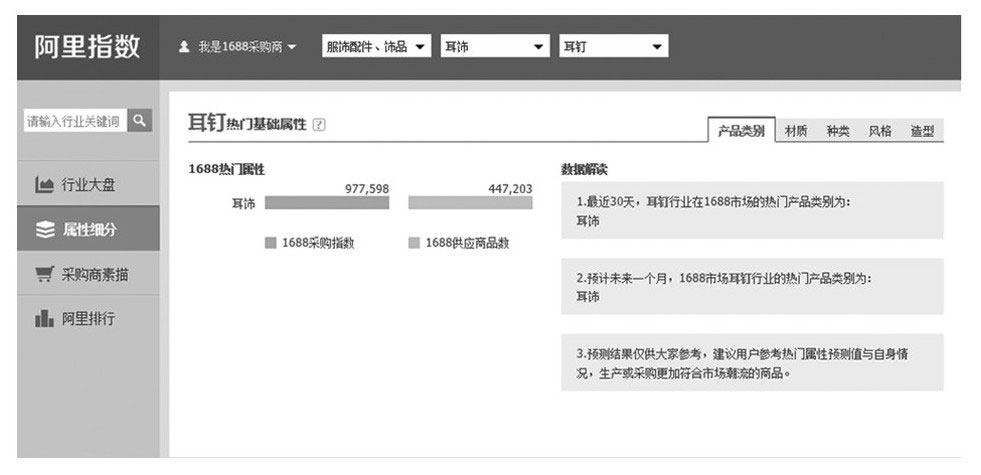The image size is (981, 475).
Task: Click the 阿里指数 logo
Action: click(88, 48)
